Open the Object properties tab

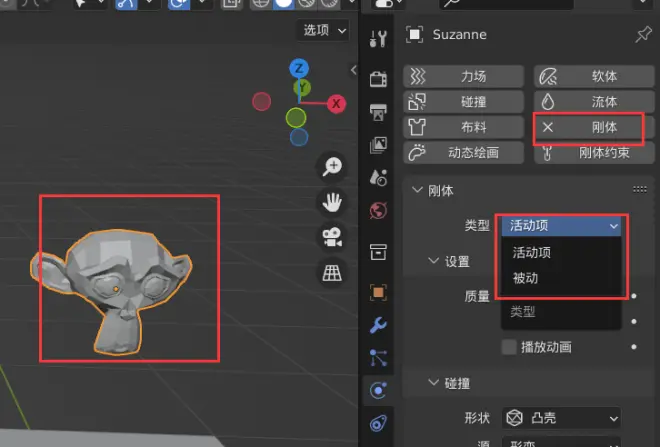pyautogui.click(x=378, y=292)
